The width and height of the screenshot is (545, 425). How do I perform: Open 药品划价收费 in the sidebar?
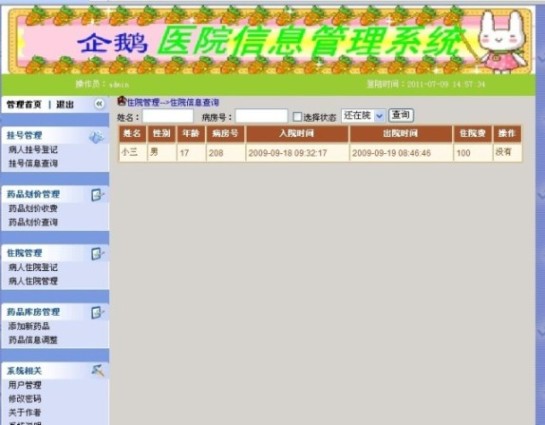point(33,208)
